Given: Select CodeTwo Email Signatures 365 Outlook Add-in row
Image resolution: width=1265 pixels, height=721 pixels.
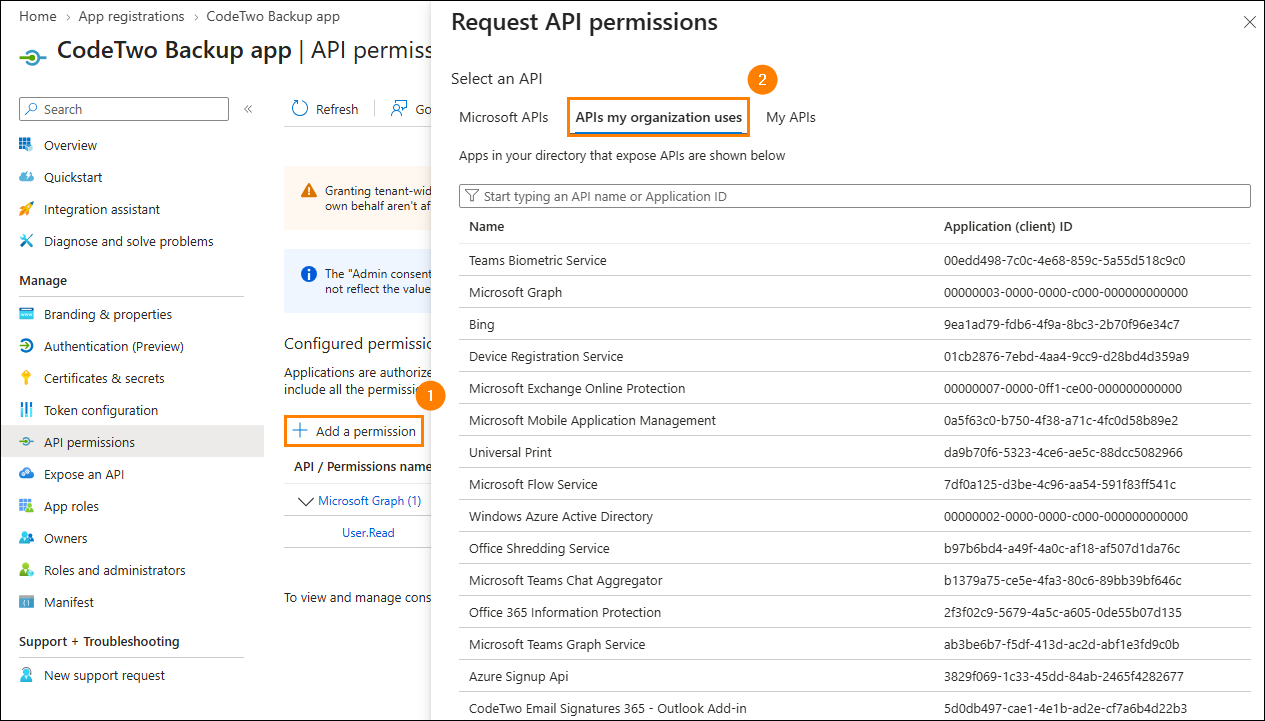Looking at the screenshot, I should 855,706.
